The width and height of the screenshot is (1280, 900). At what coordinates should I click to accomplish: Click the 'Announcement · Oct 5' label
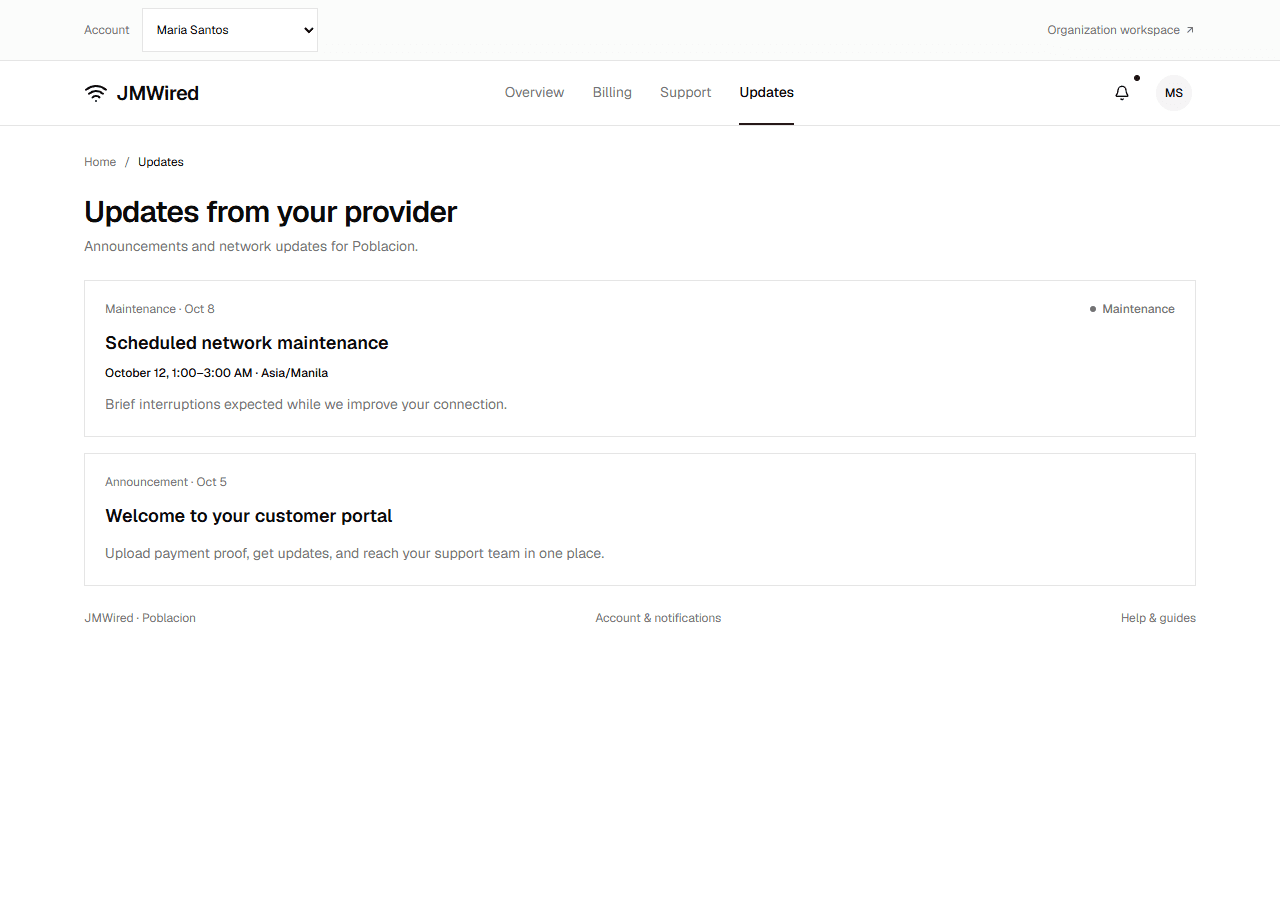166,482
